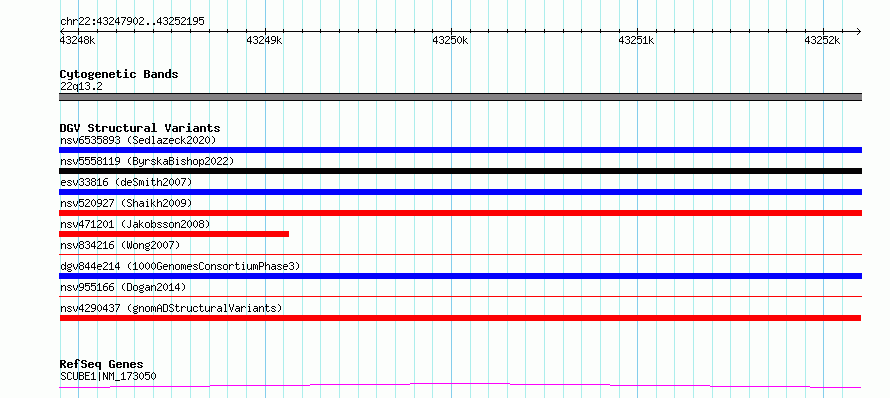Click the 43248k ruler marker
The width and height of the screenshot is (890, 398).
pyautogui.click(x=78, y=40)
